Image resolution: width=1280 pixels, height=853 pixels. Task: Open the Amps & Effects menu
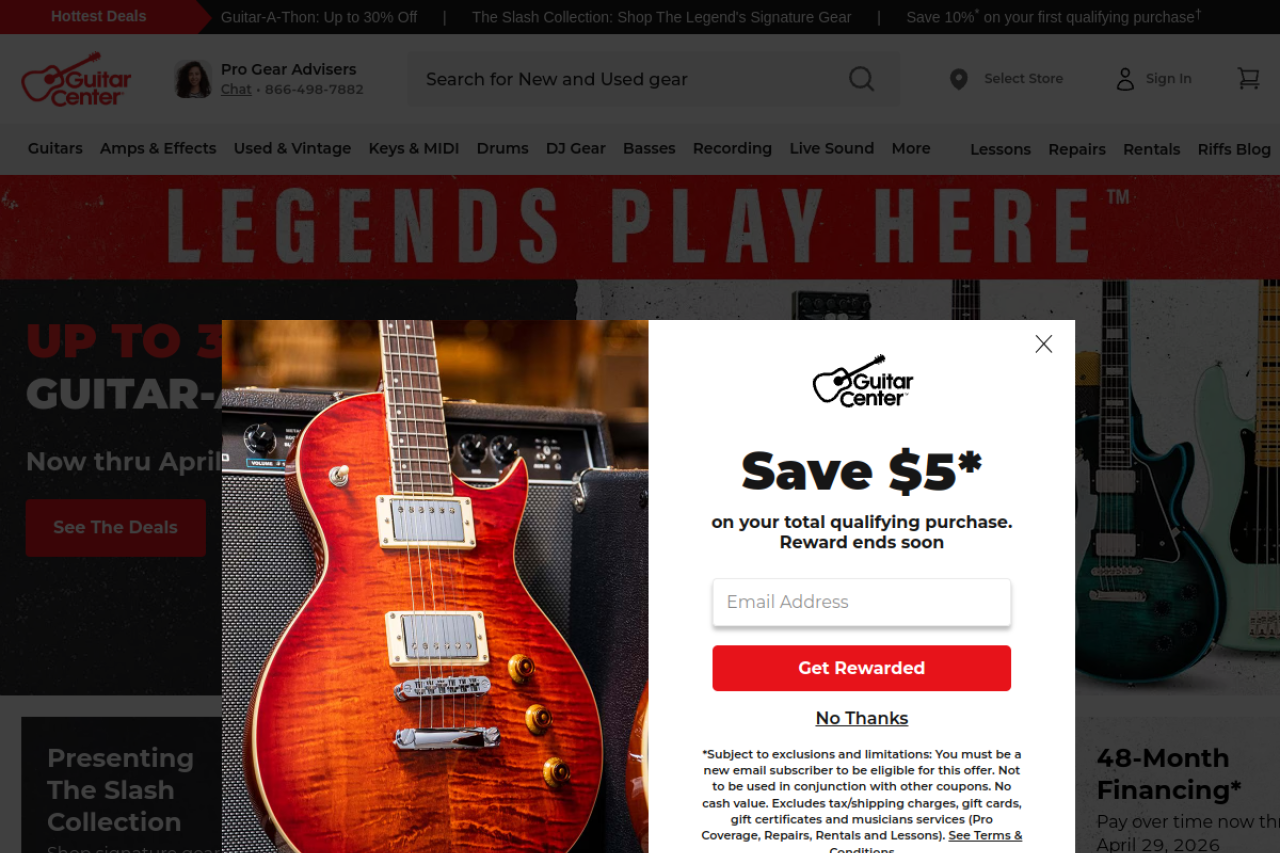coord(158,148)
